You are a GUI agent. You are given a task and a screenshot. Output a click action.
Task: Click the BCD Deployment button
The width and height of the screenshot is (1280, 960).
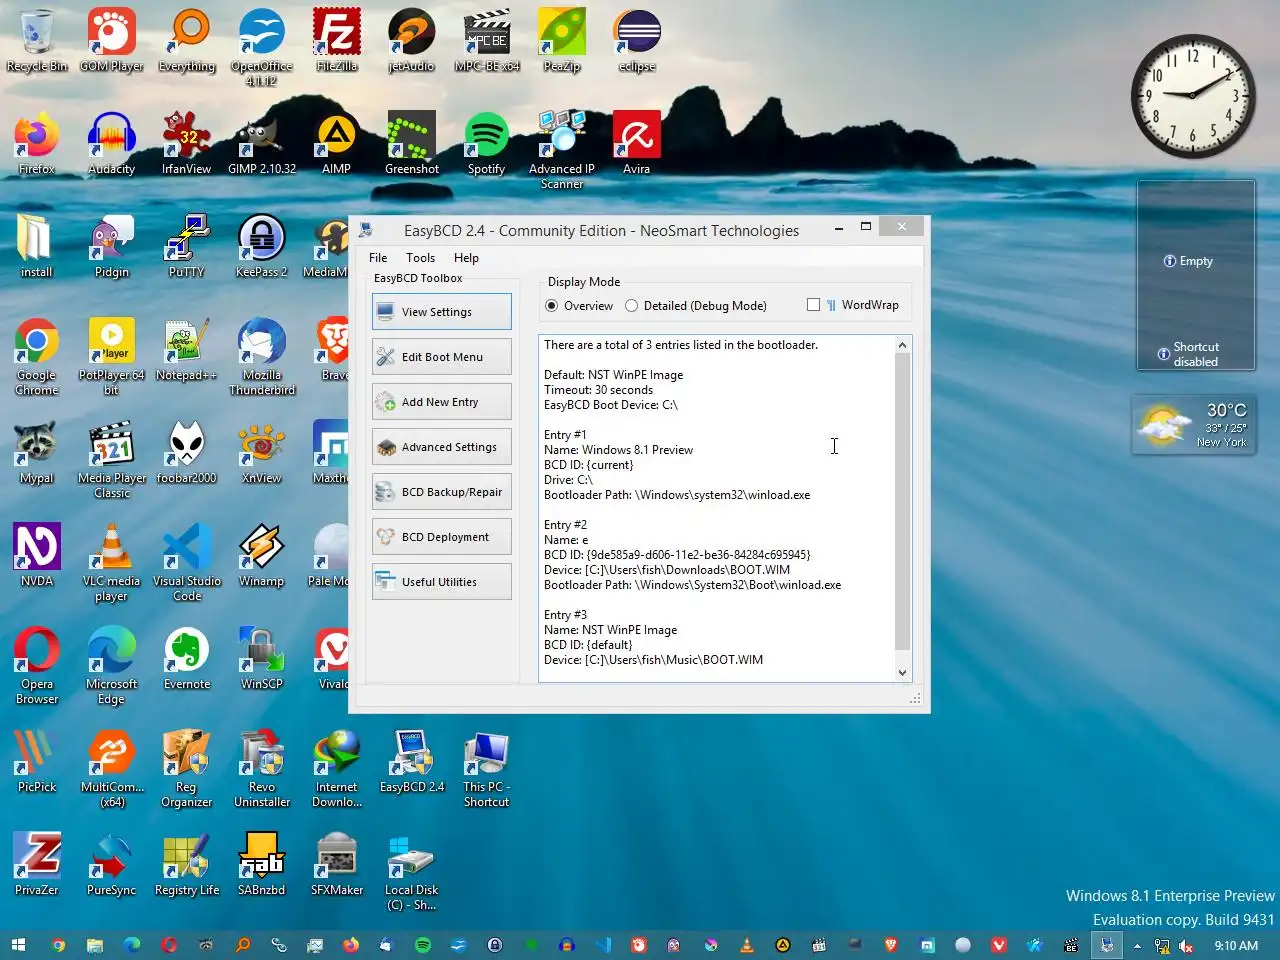coord(442,537)
